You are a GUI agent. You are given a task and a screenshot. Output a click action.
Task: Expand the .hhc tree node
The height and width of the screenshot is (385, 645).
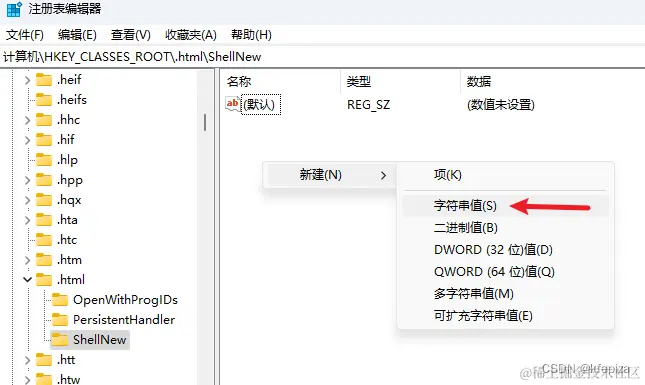tap(27, 120)
